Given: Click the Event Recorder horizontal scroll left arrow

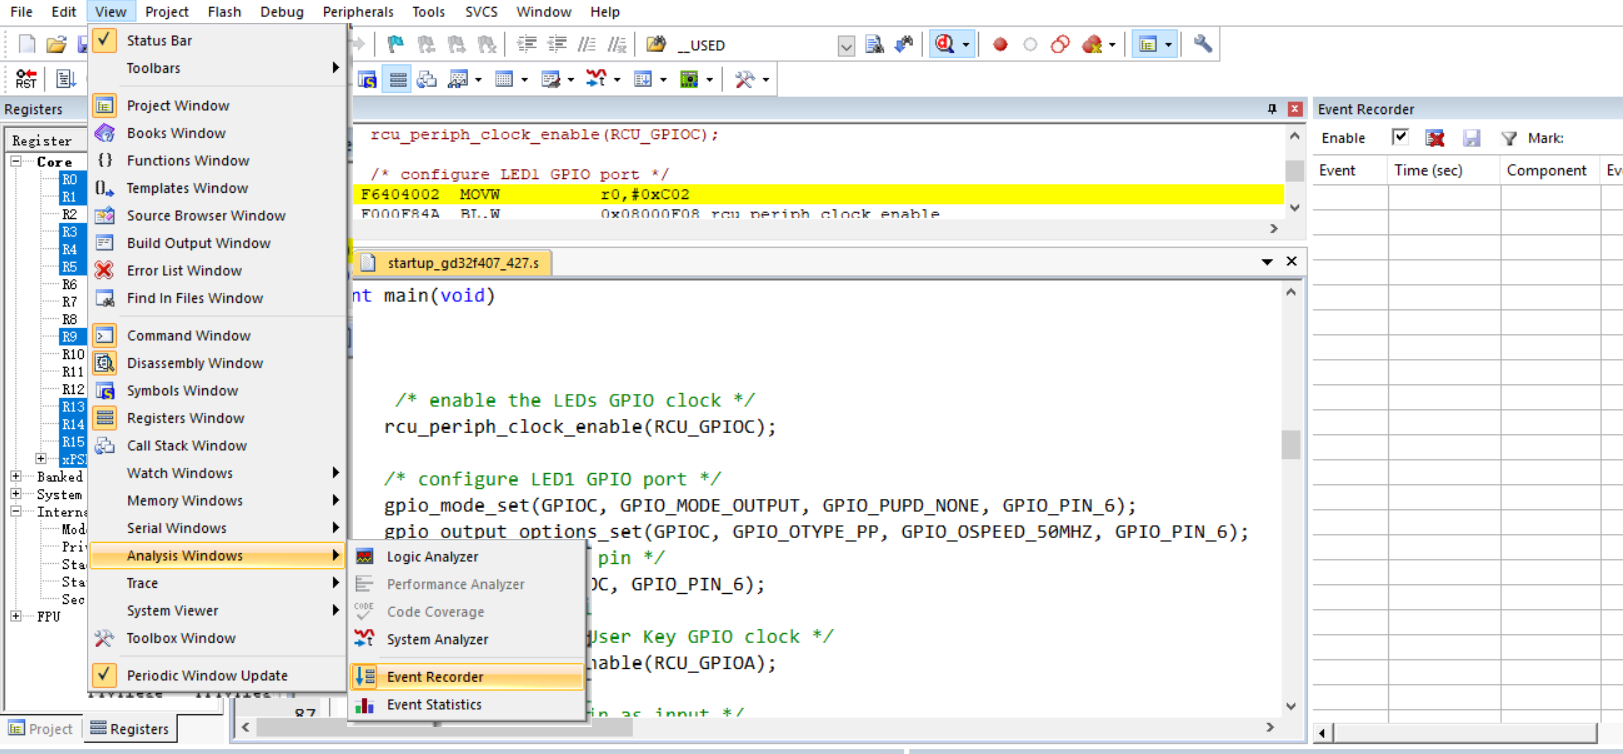Looking at the screenshot, I should [x=1322, y=733].
